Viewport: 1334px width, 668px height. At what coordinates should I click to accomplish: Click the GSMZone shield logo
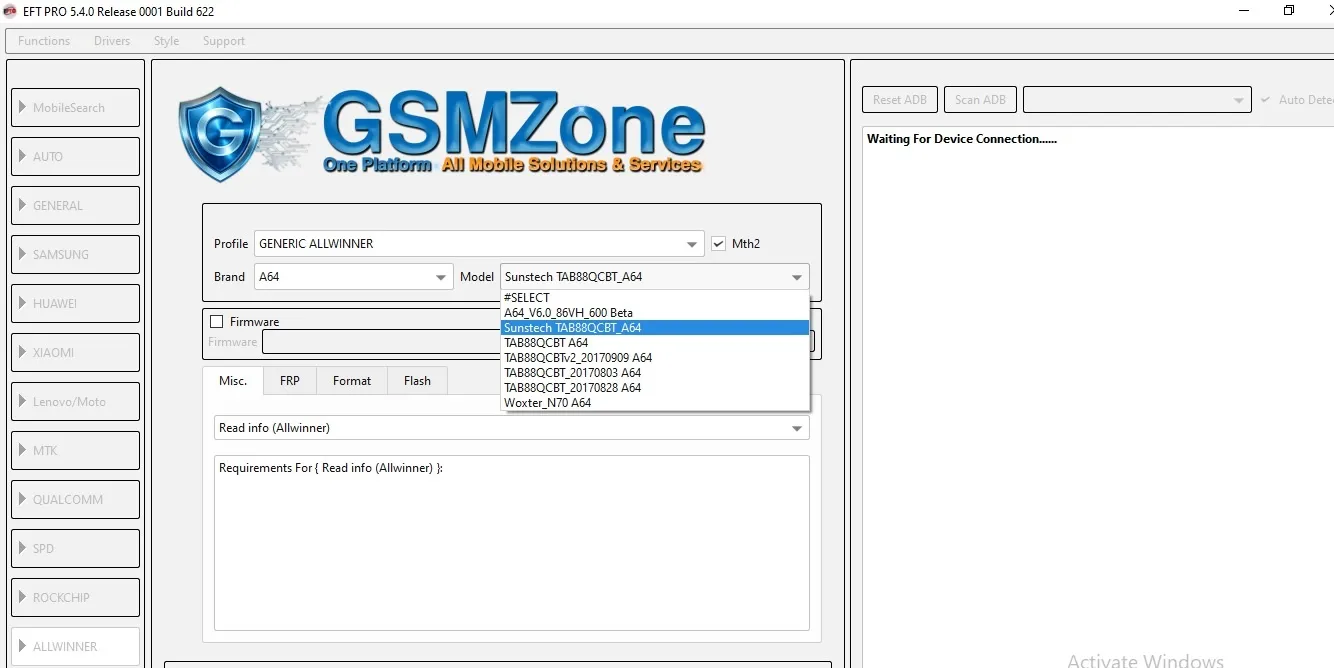(x=220, y=133)
